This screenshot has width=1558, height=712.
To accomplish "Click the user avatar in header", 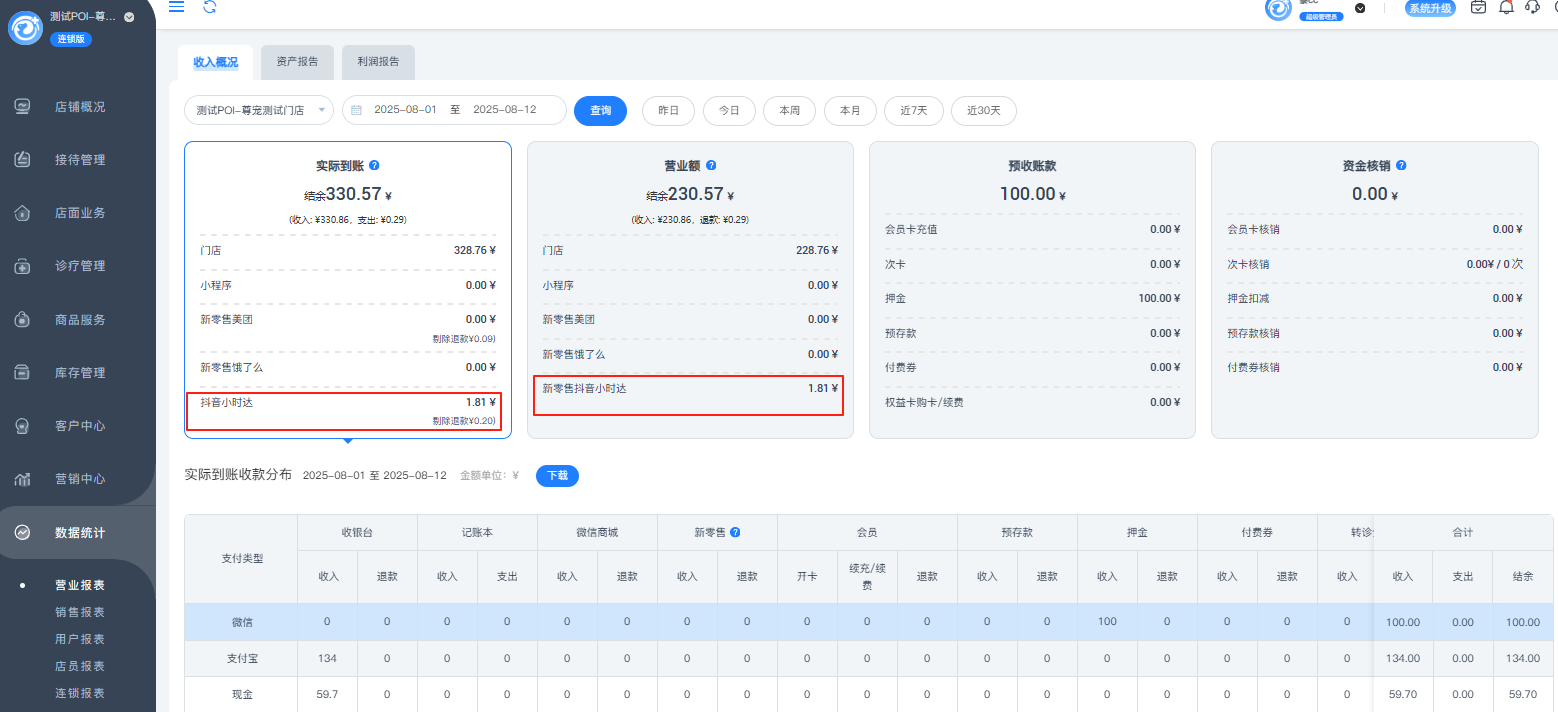I will pyautogui.click(x=1278, y=8).
